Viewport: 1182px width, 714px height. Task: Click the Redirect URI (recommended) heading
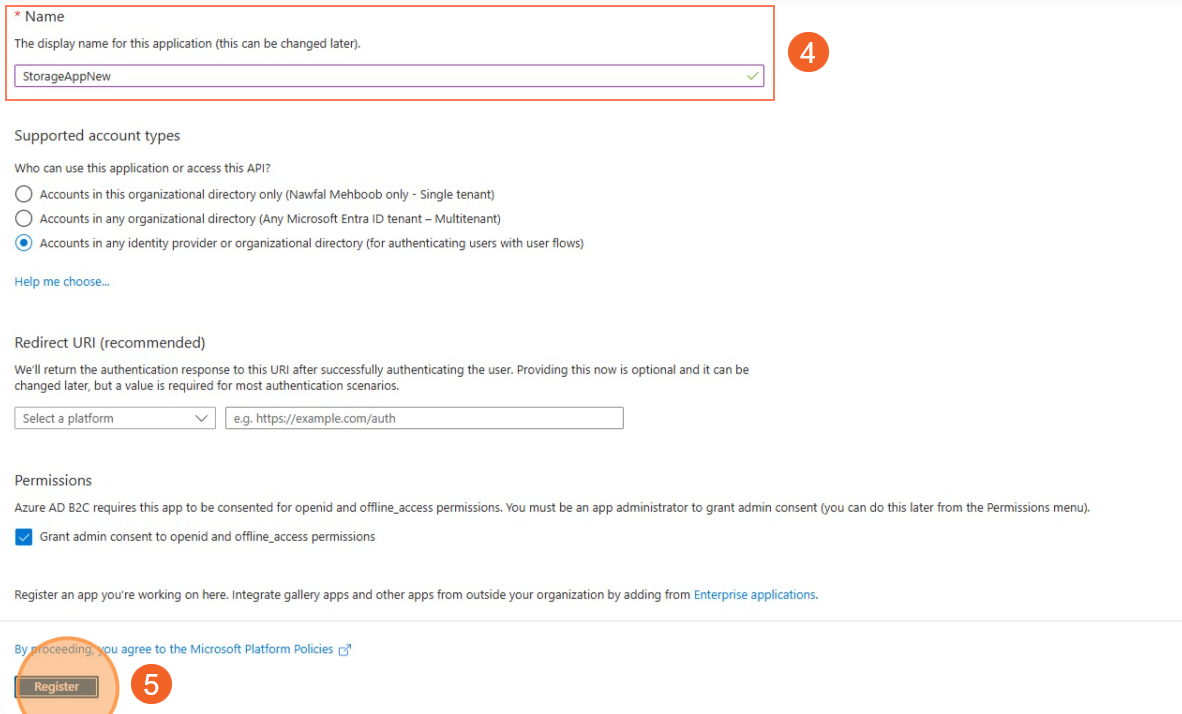coord(110,343)
